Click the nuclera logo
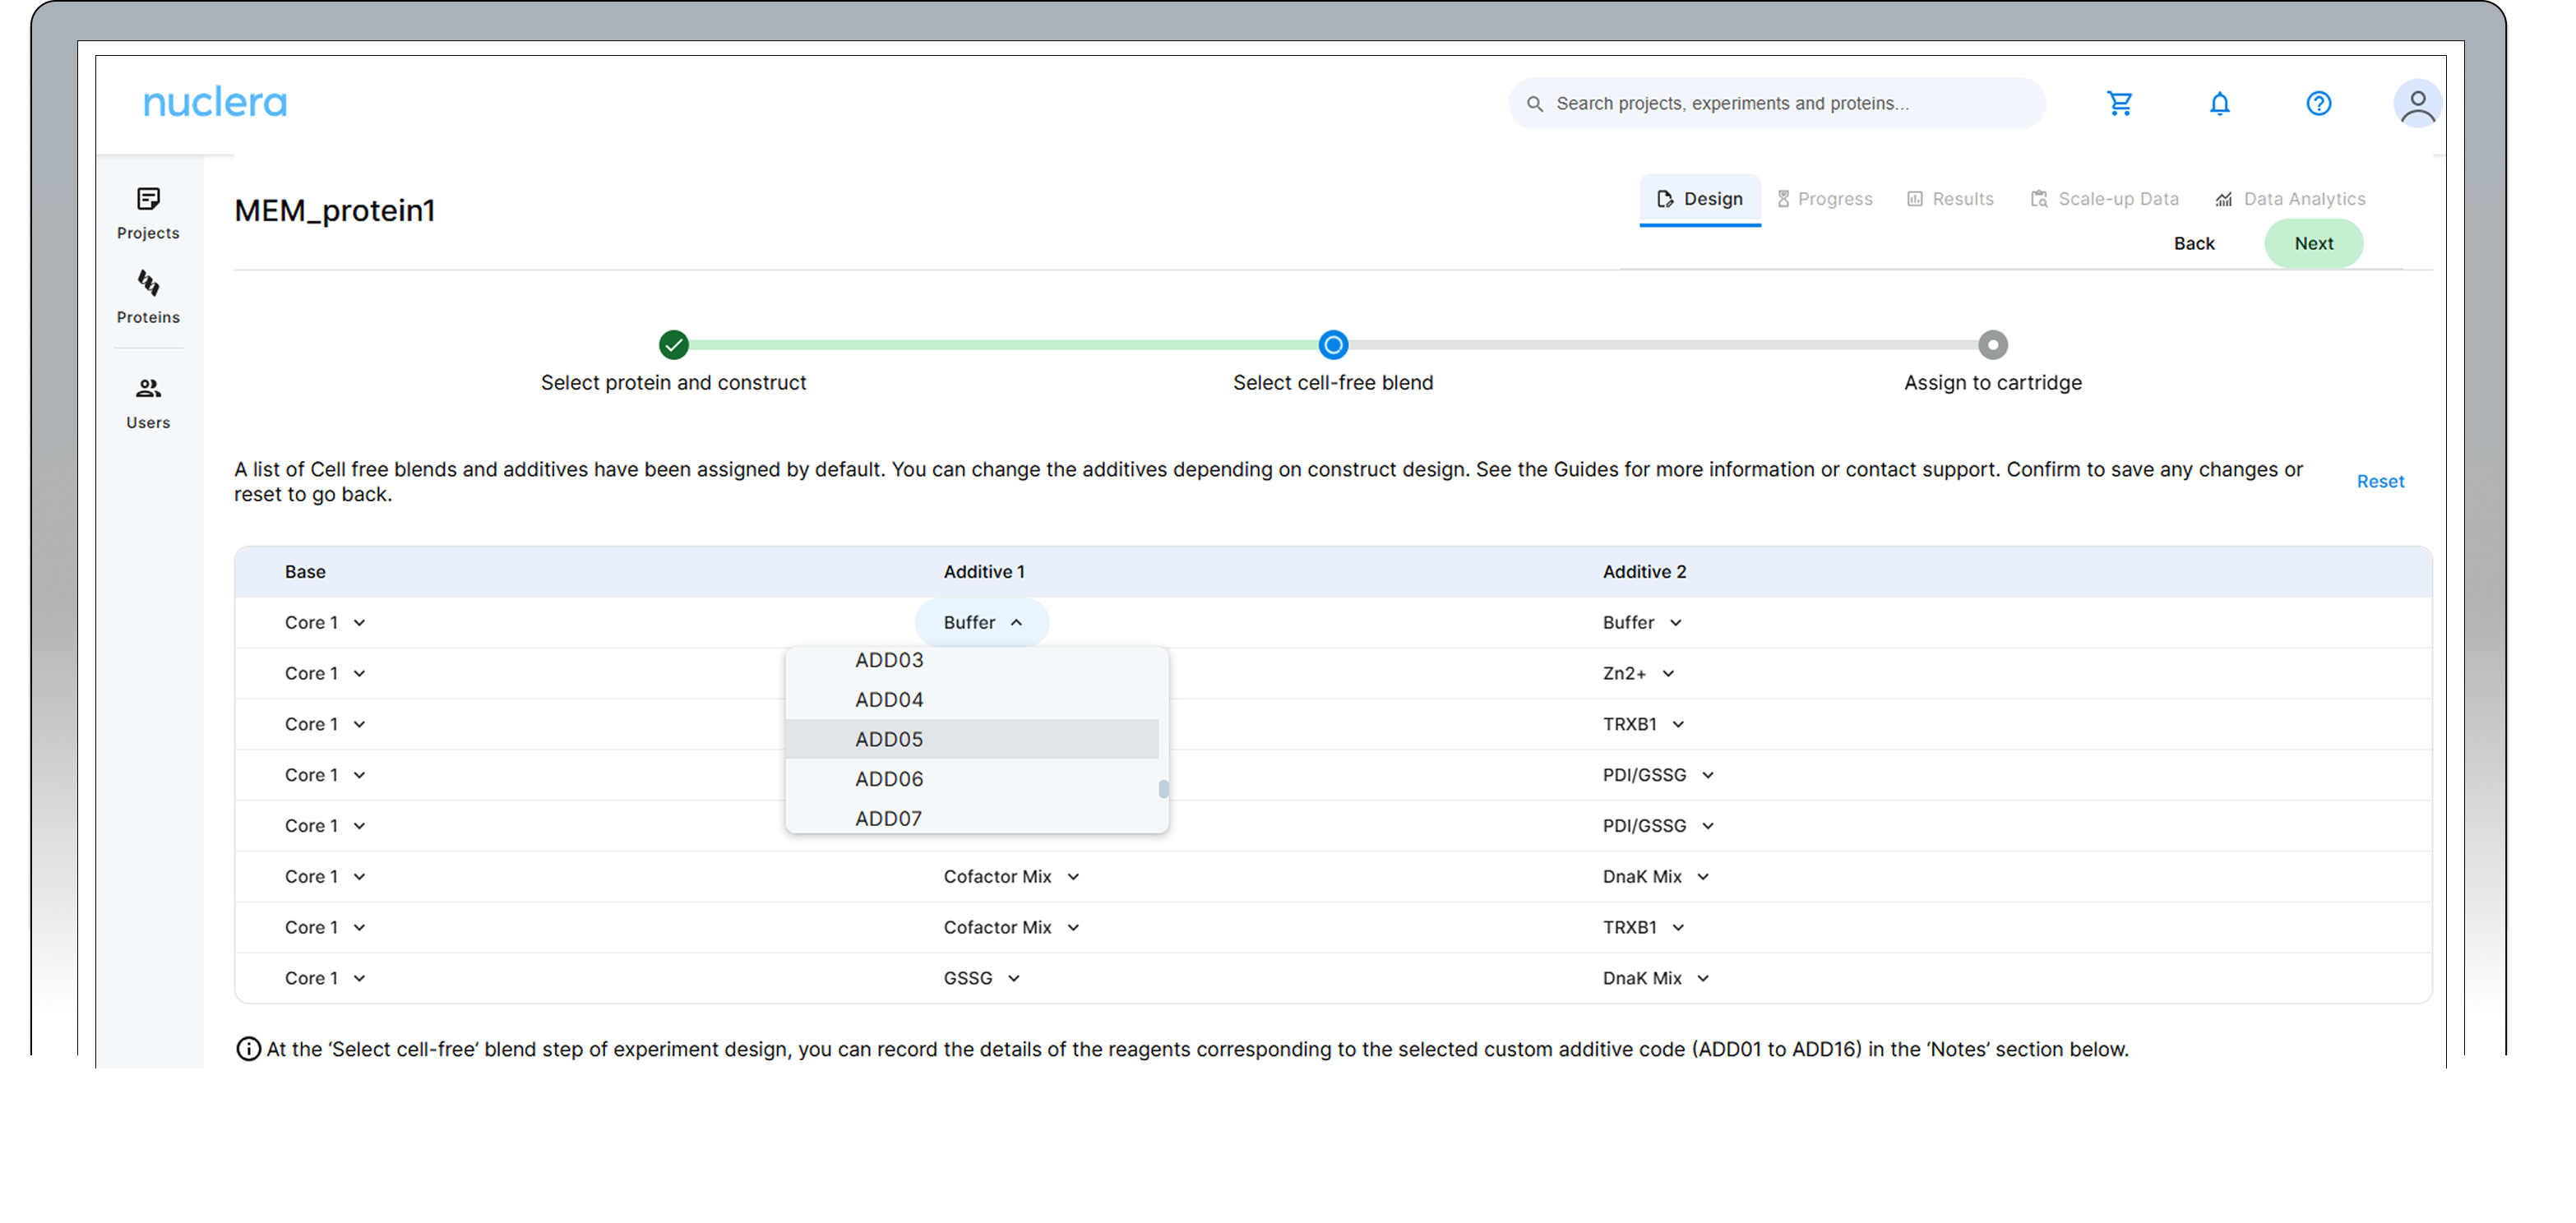The width and height of the screenshot is (2576, 1223). coord(215,102)
